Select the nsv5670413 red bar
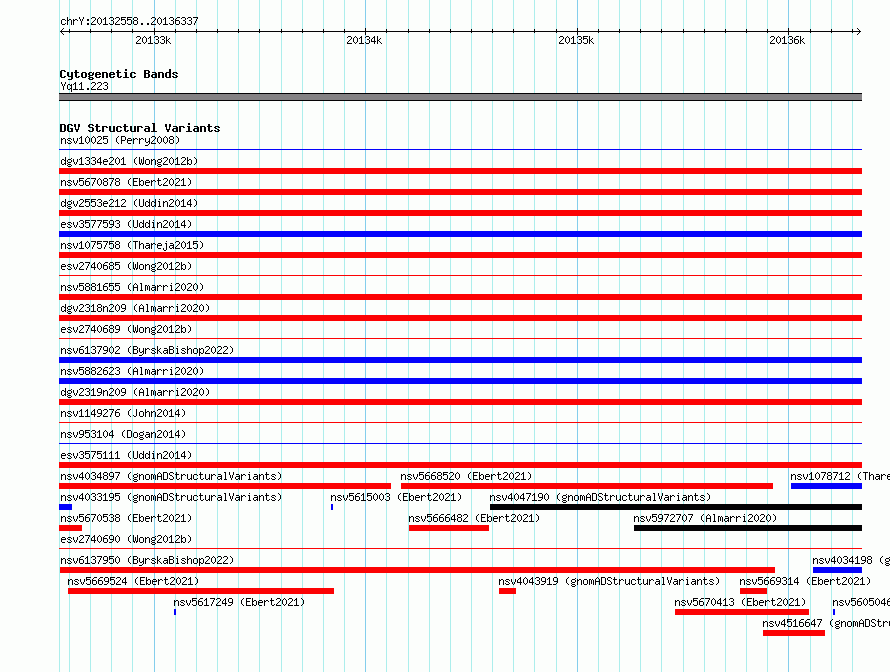The width and height of the screenshot is (890, 672). (742, 612)
